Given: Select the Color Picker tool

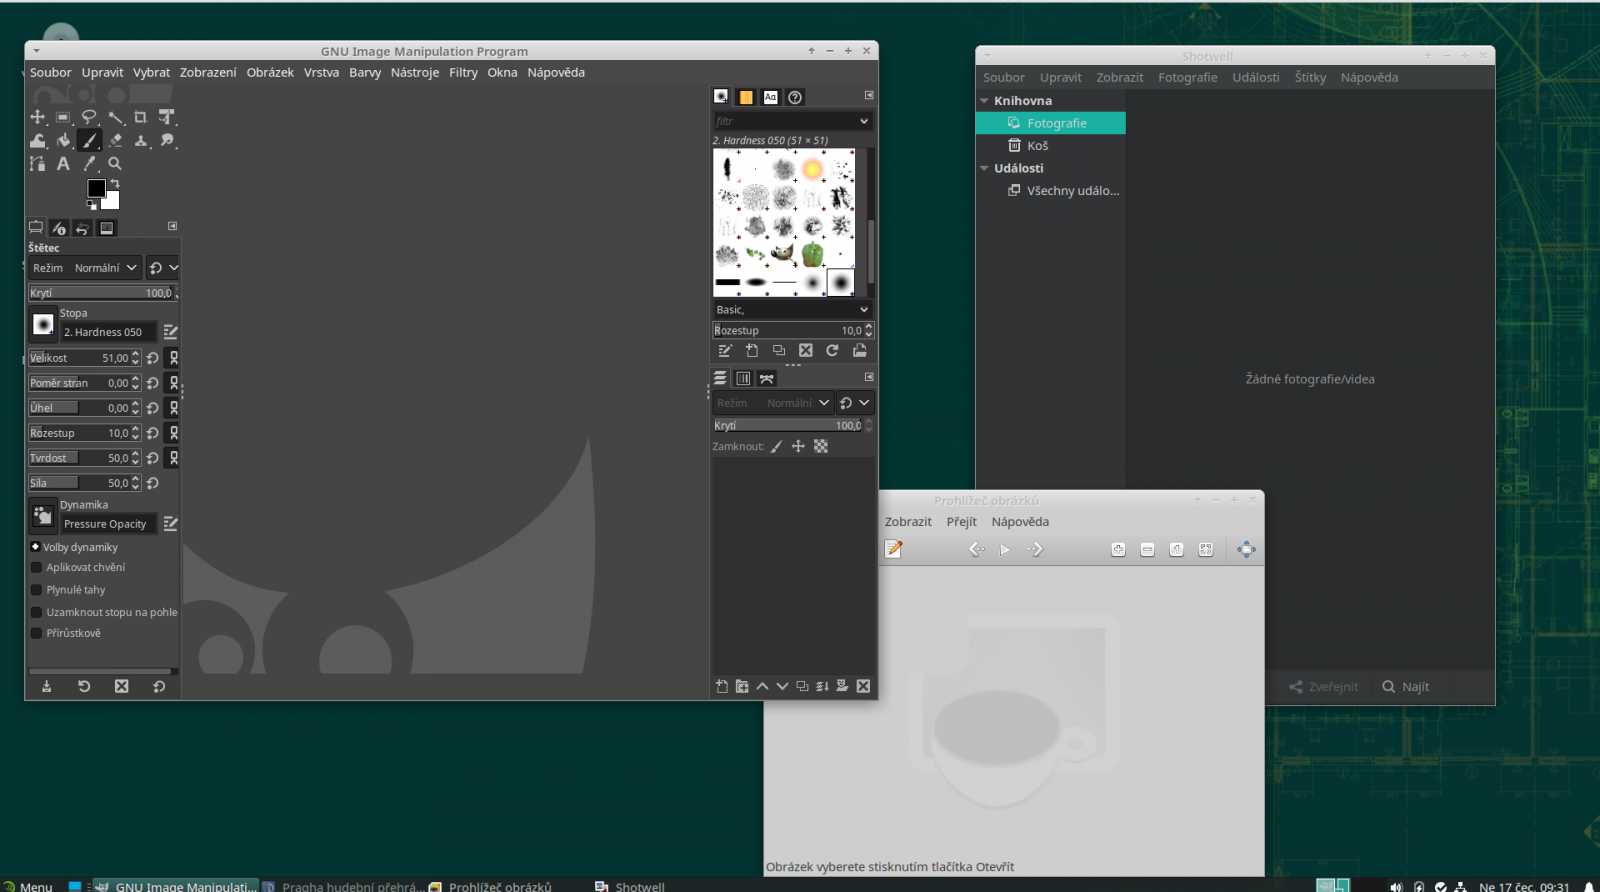Looking at the screenshot, I should pyautogui.click(x=89, y=164).
